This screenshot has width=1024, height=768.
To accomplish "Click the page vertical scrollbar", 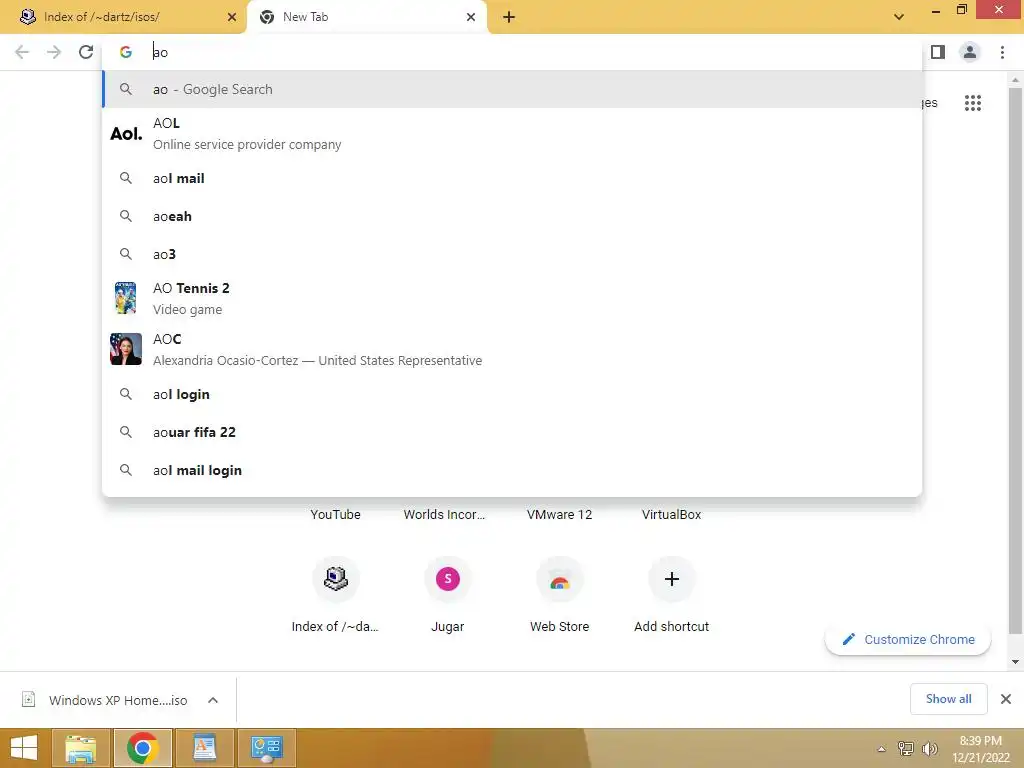I will click(x=1015, y=360).
